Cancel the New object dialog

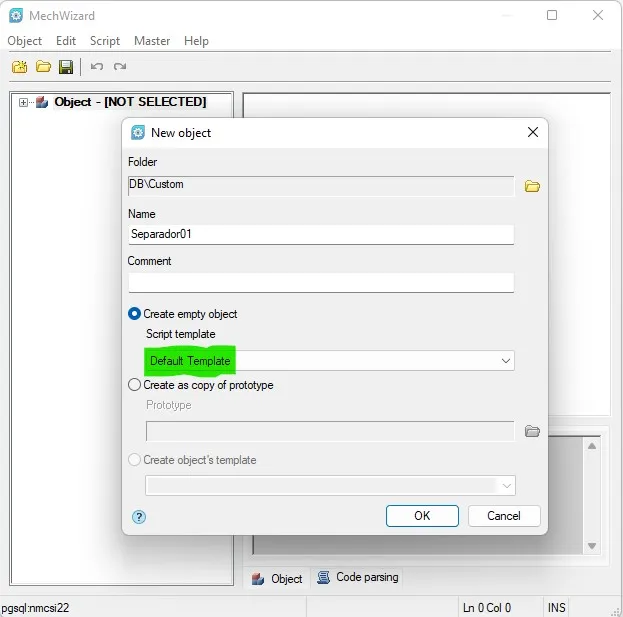pyautogui.click(x=504, y=516)
